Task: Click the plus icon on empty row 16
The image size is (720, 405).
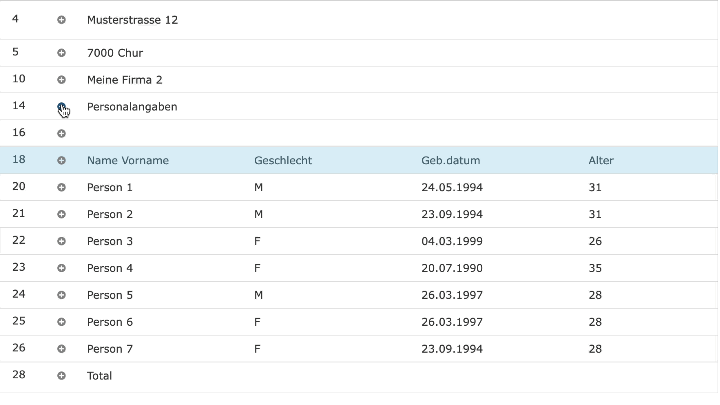Action: (x=62, y=133)
